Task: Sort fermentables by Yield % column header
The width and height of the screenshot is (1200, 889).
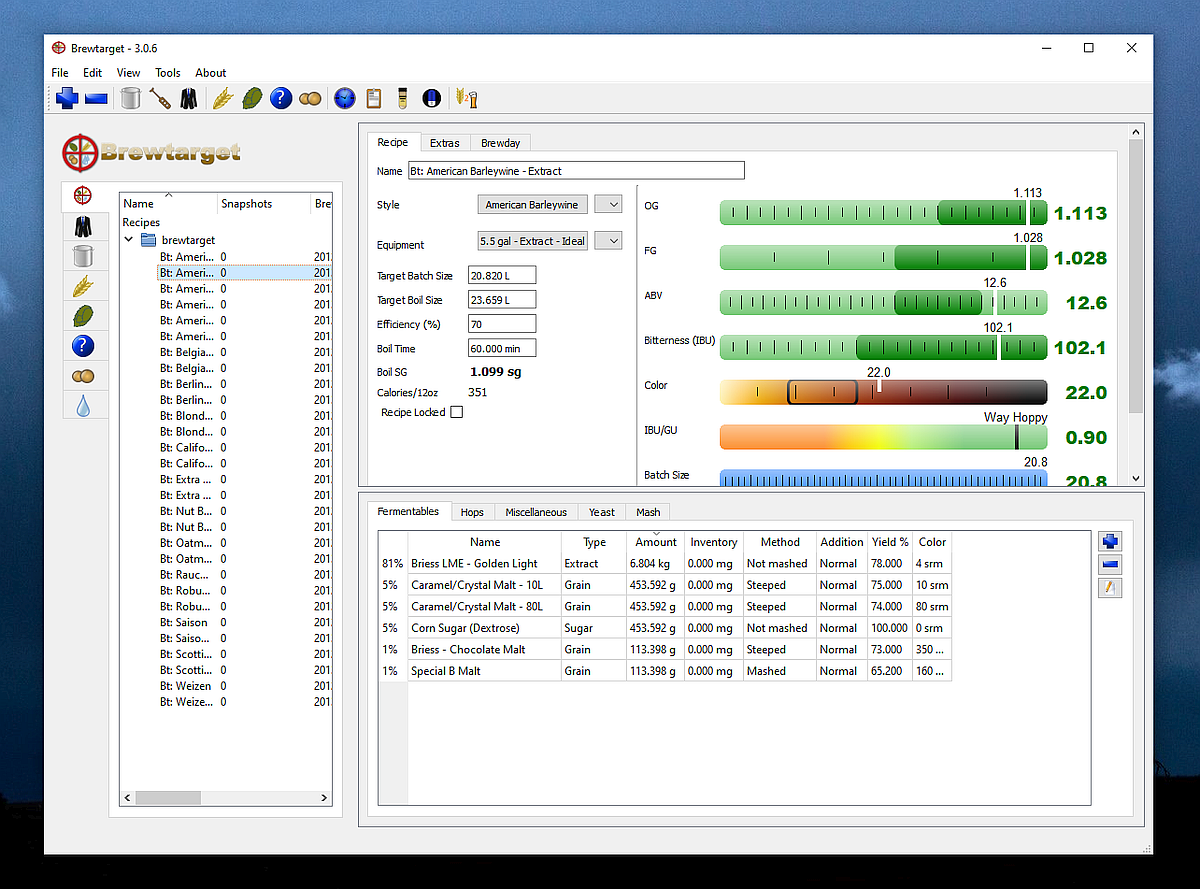Action: pyautogui.click(x=890, y=542)
